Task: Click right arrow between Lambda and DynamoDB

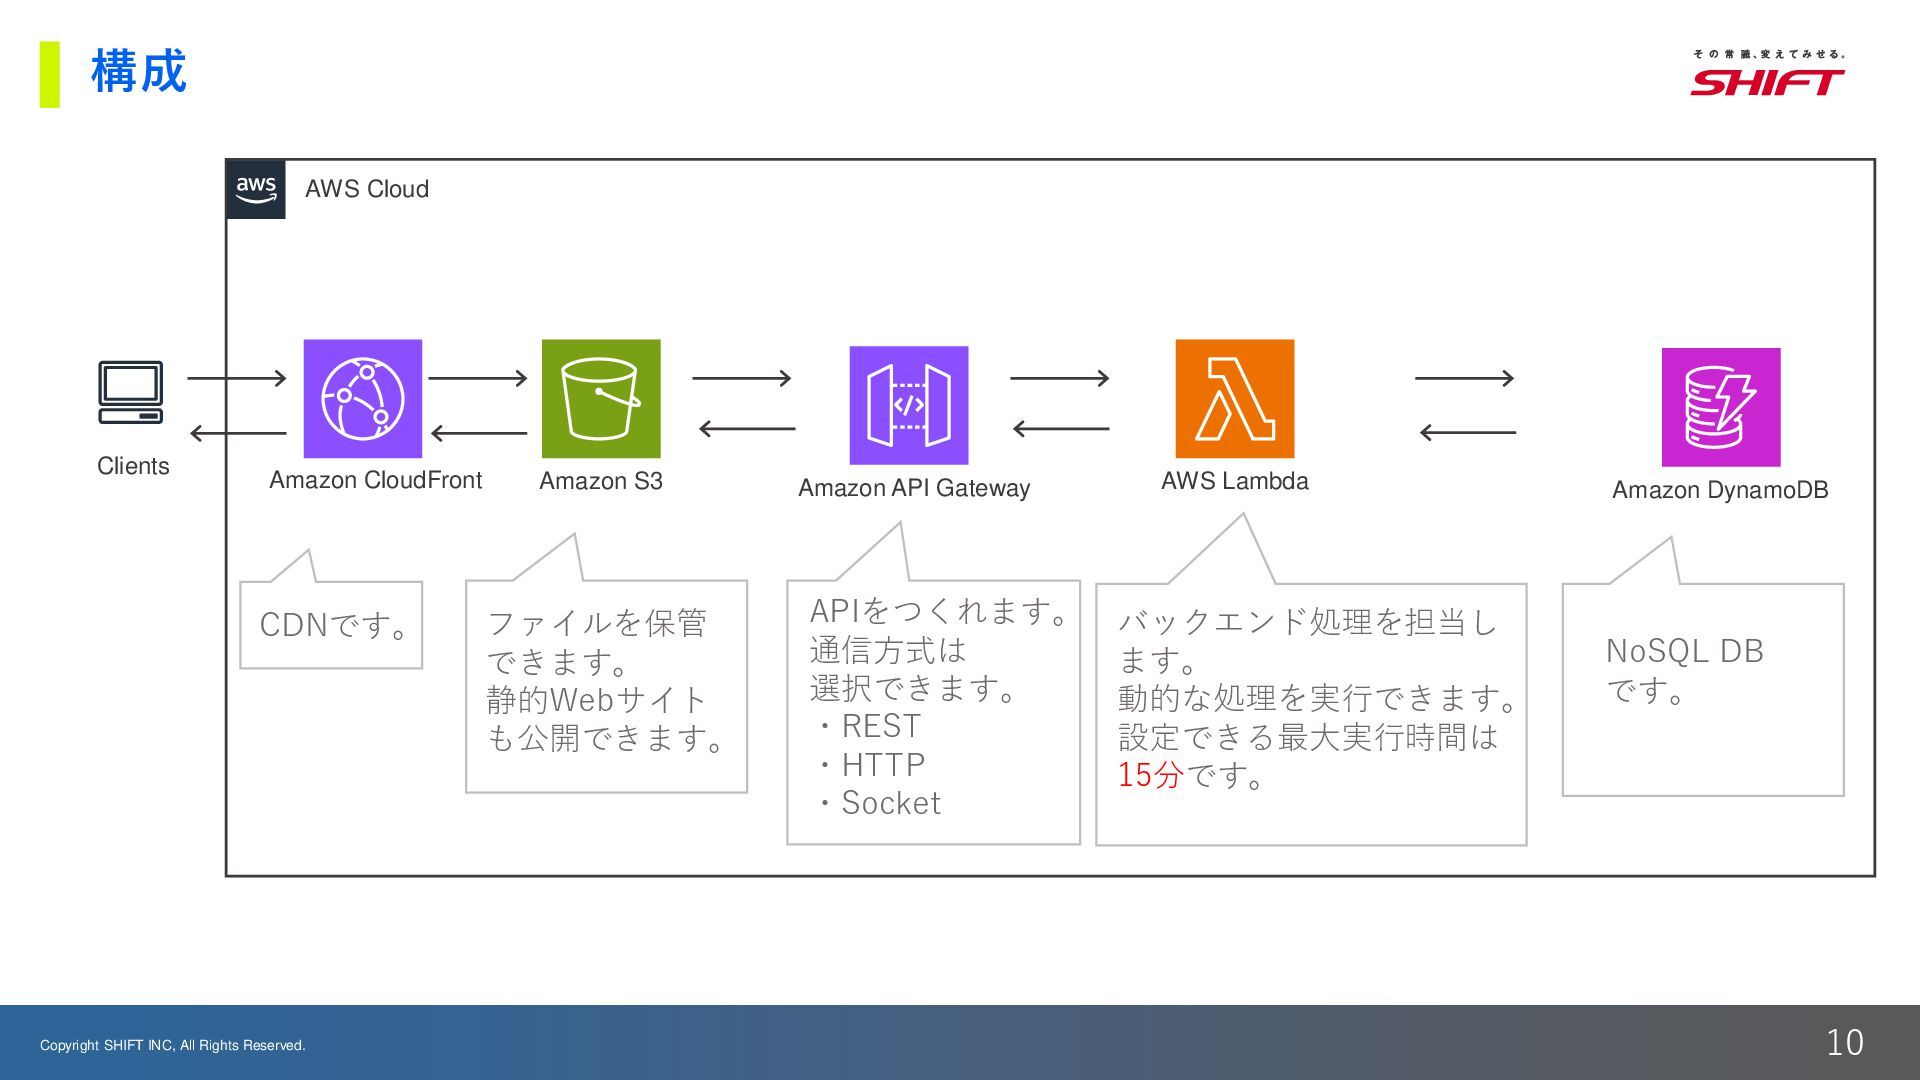Action: (x=1464, y=378)
